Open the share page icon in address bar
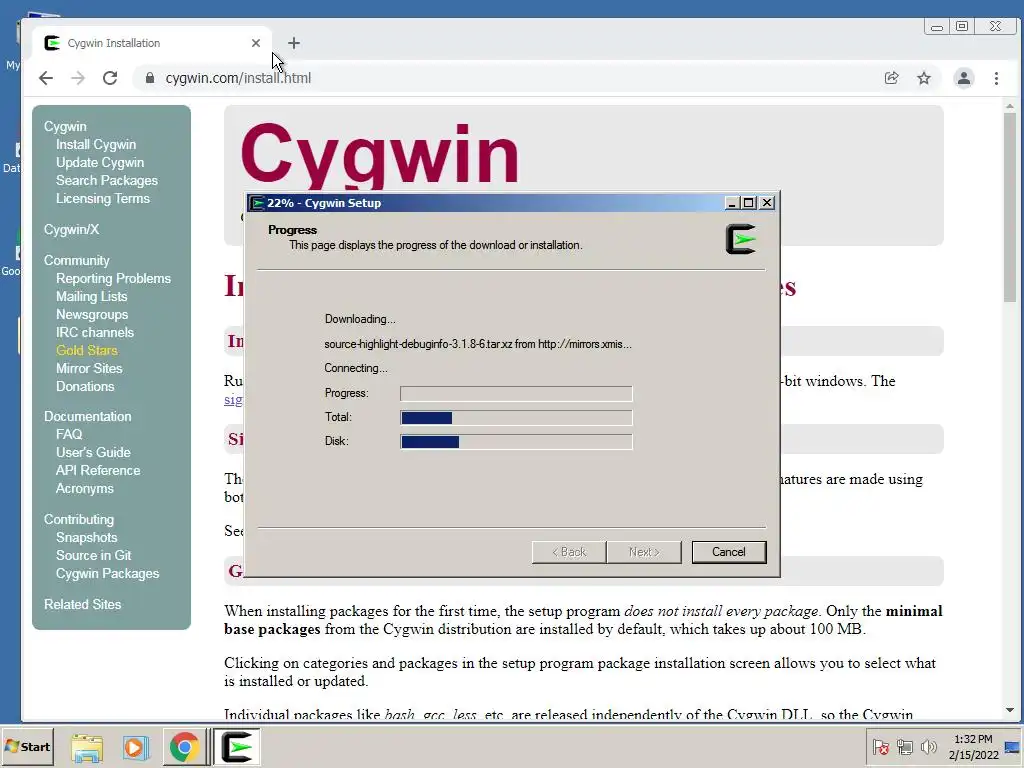Viewport: 1024px width, 768px height. pyautogui.click(x=891, y=78)
